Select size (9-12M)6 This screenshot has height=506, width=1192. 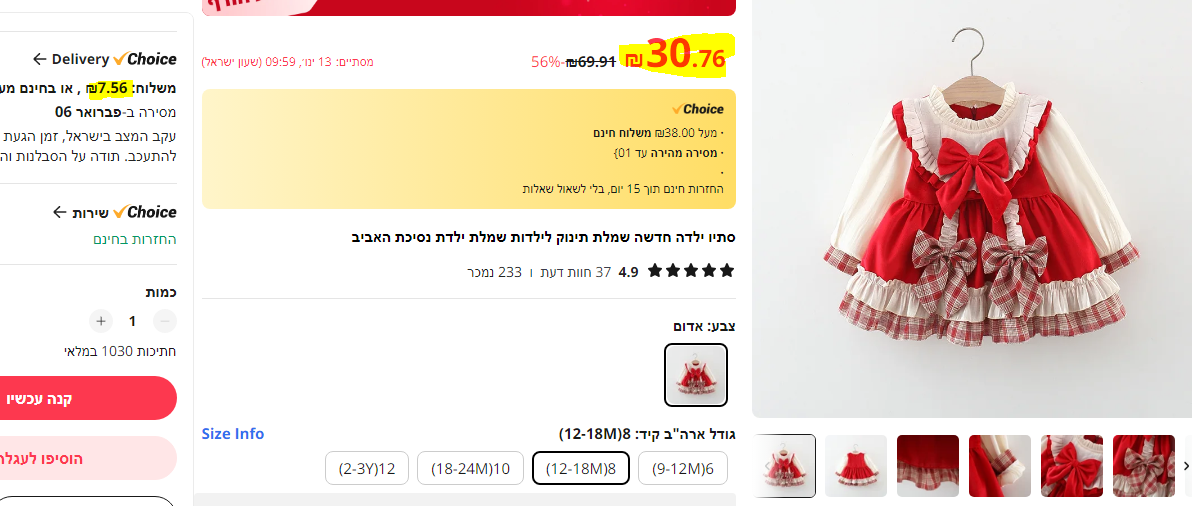(683, 468)
